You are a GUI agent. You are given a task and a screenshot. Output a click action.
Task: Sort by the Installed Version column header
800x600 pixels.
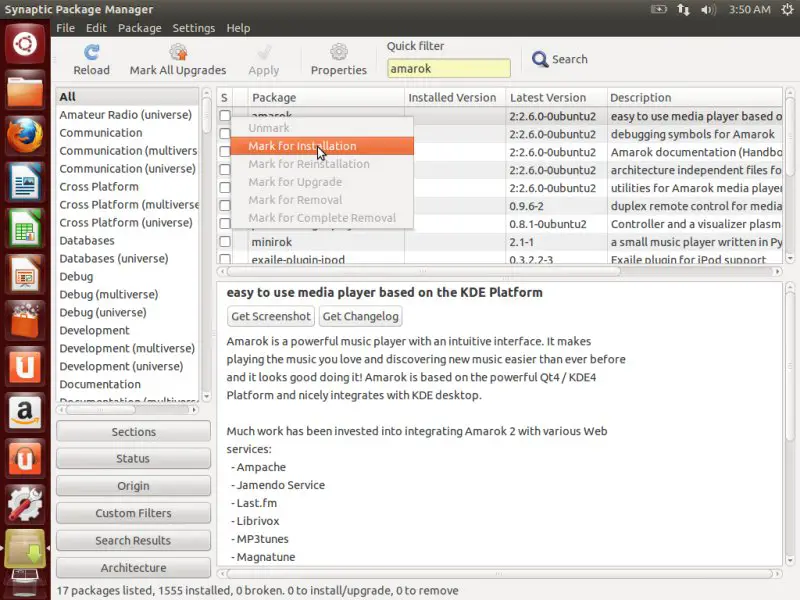pos(455,97)
